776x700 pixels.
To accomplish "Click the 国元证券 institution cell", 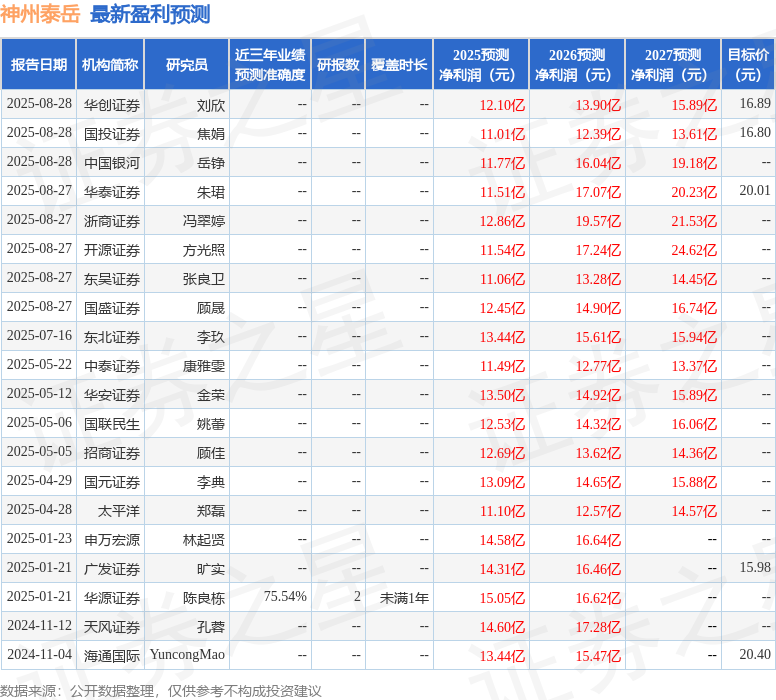I will tap(112, 482).
